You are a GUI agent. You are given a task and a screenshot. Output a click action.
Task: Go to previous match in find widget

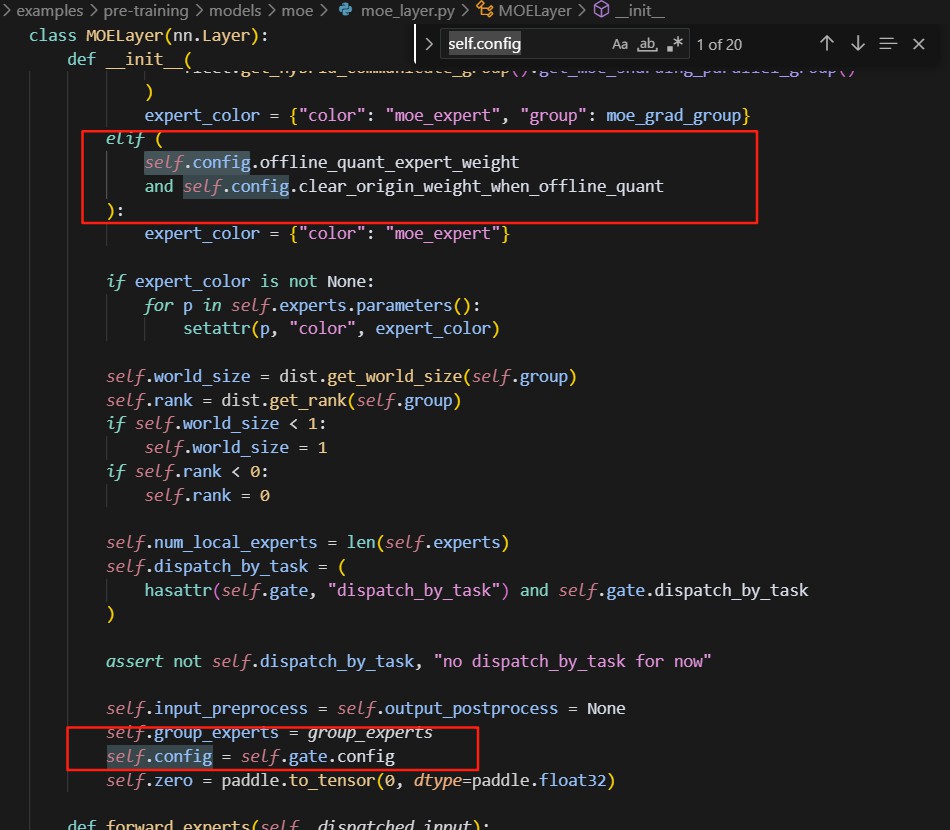tap(826, 44)
